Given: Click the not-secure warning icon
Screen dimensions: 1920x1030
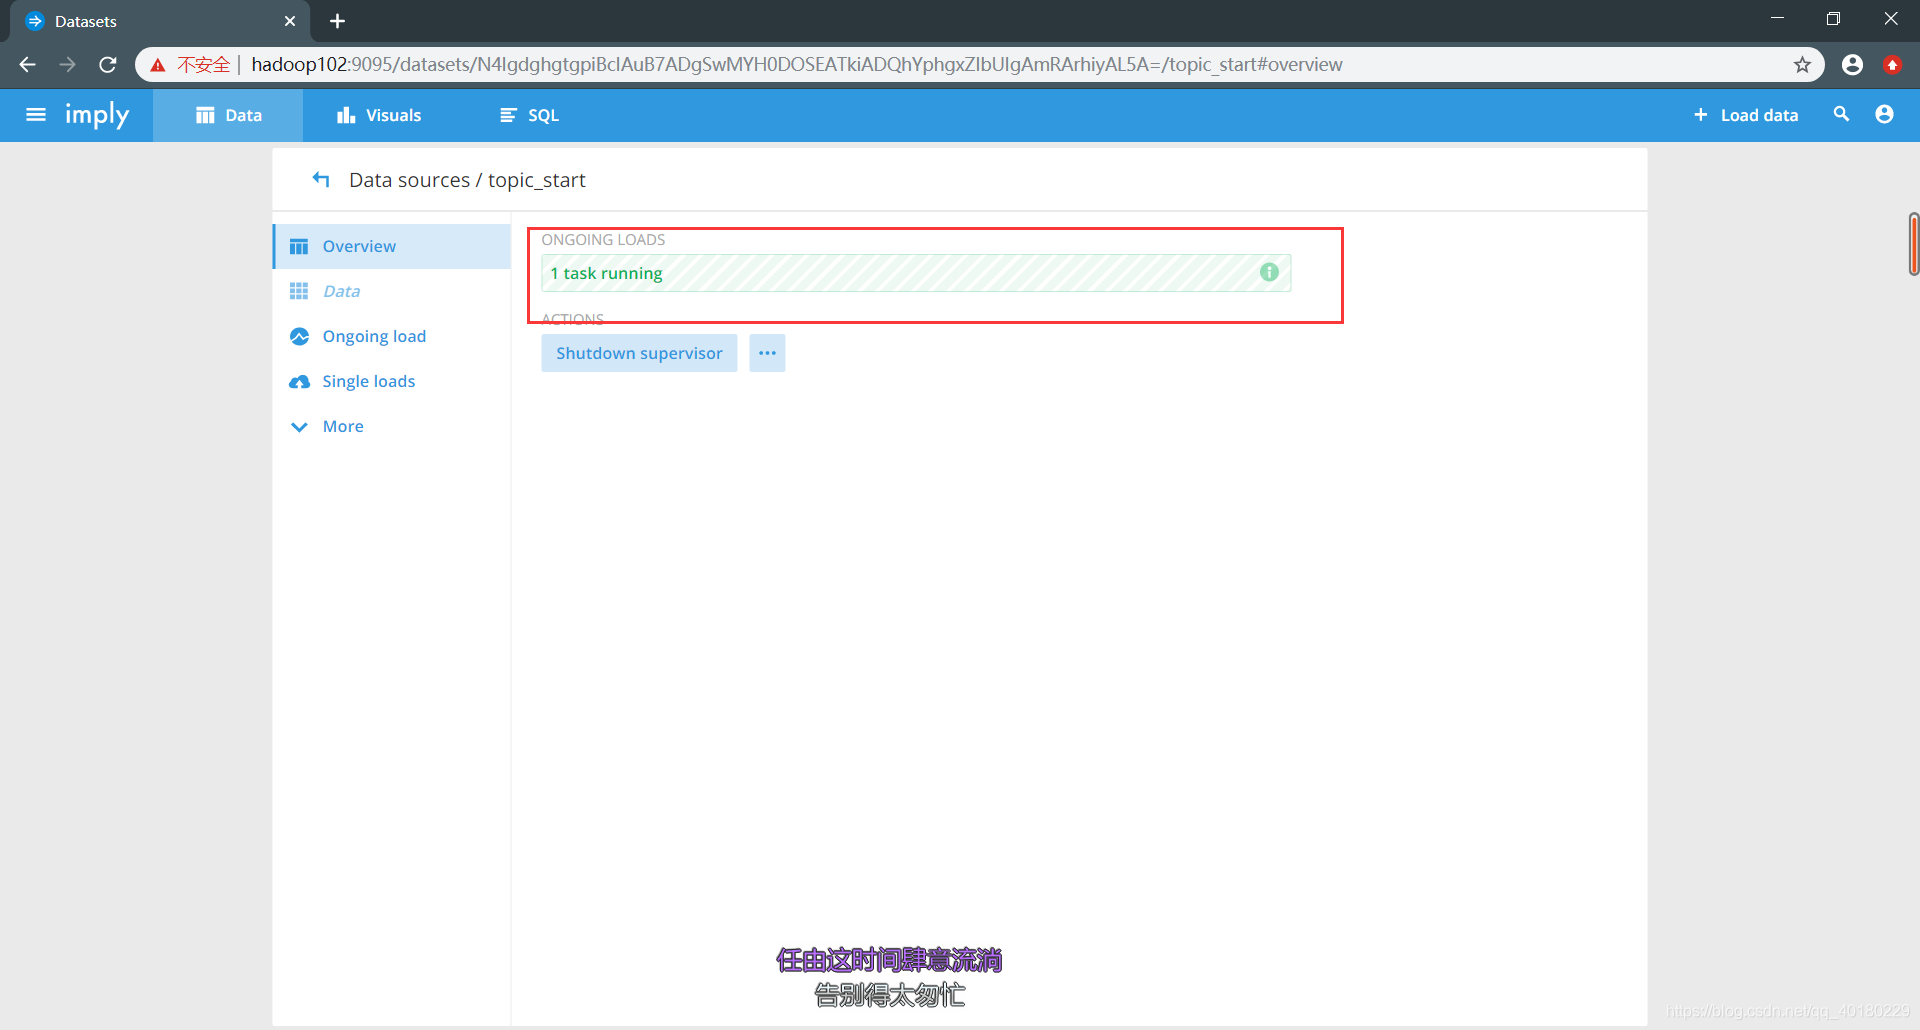Looking at the screenshot, I should tap(158, 65).
